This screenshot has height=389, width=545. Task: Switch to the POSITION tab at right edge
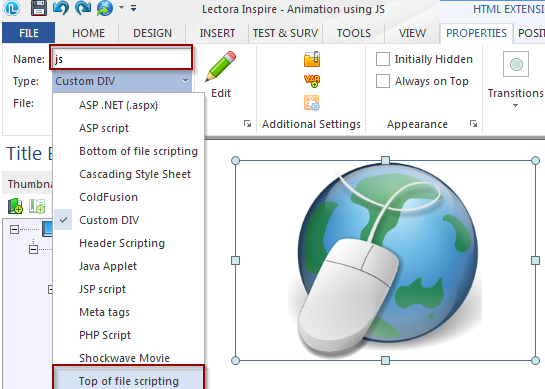(531, 33)
